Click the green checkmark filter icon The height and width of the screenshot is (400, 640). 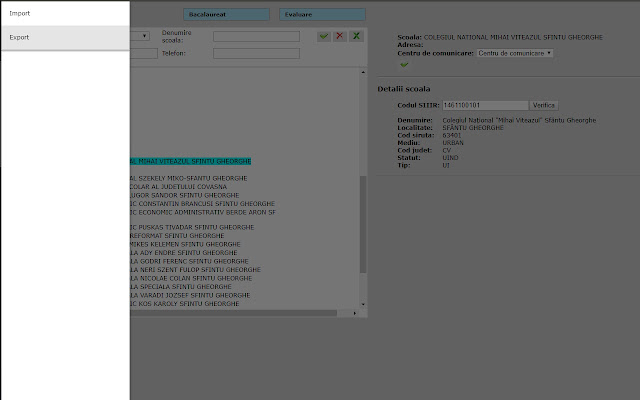click(x=324, y=36)
